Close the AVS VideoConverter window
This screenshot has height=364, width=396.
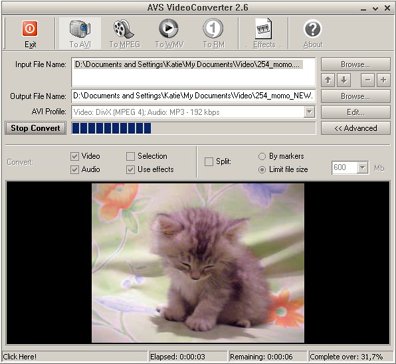click(x=387, y=8)
